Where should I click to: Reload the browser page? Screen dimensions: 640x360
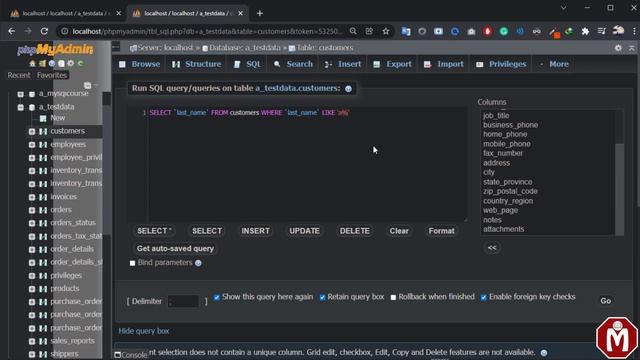click(x=44, y=31)
